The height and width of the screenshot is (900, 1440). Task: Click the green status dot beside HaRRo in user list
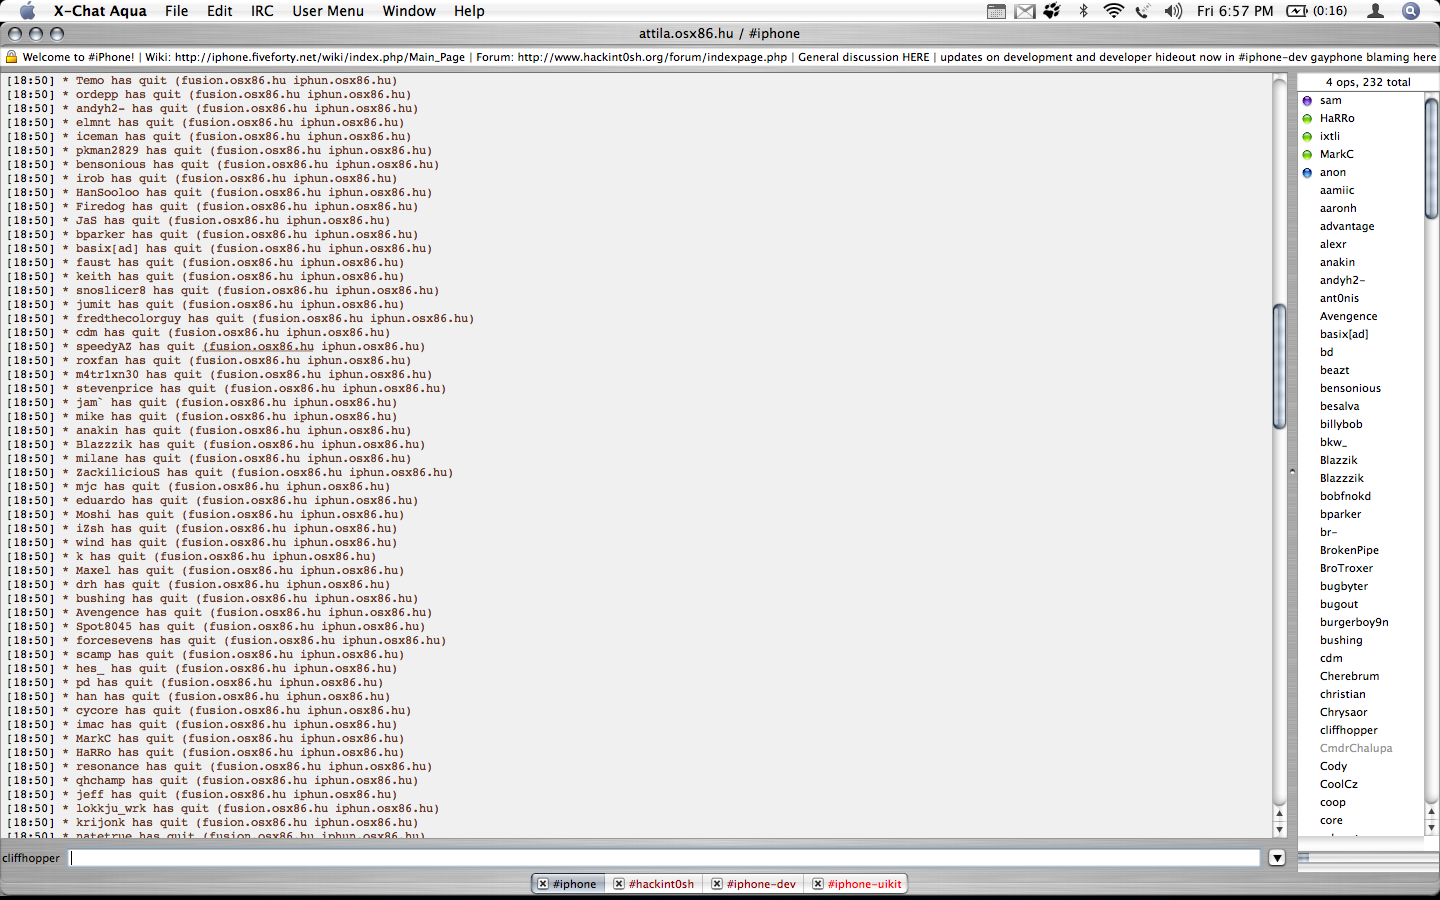pyautogui.click(x=1307, y=119)
